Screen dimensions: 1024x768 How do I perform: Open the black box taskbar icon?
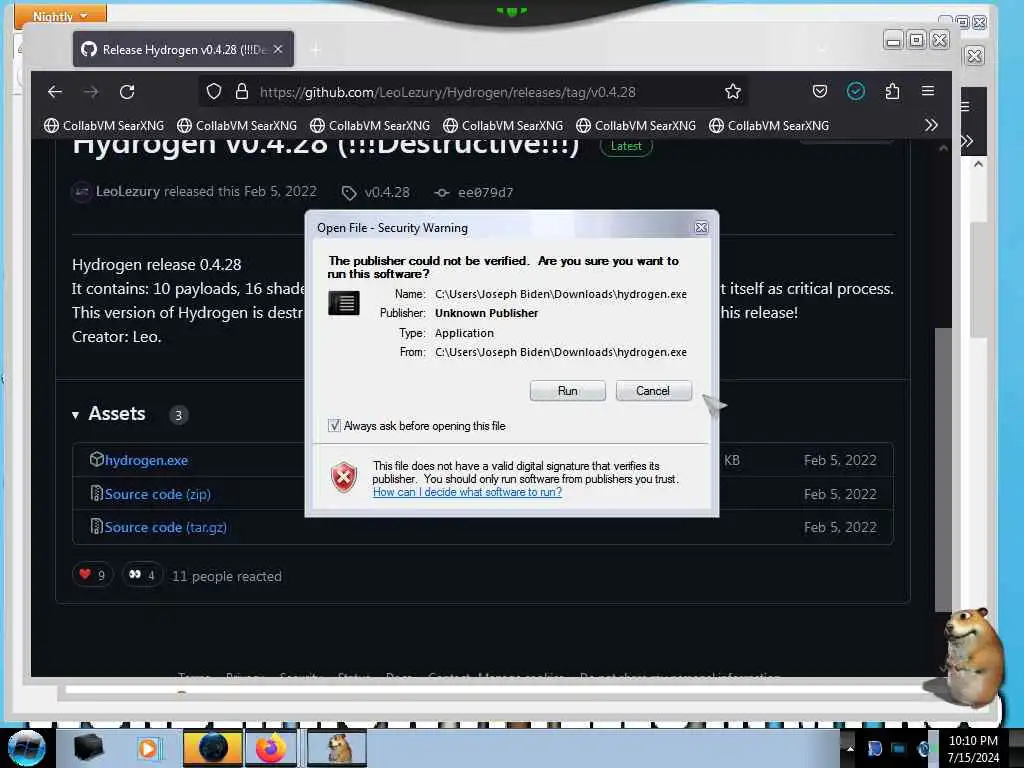(x=88, y=748)
